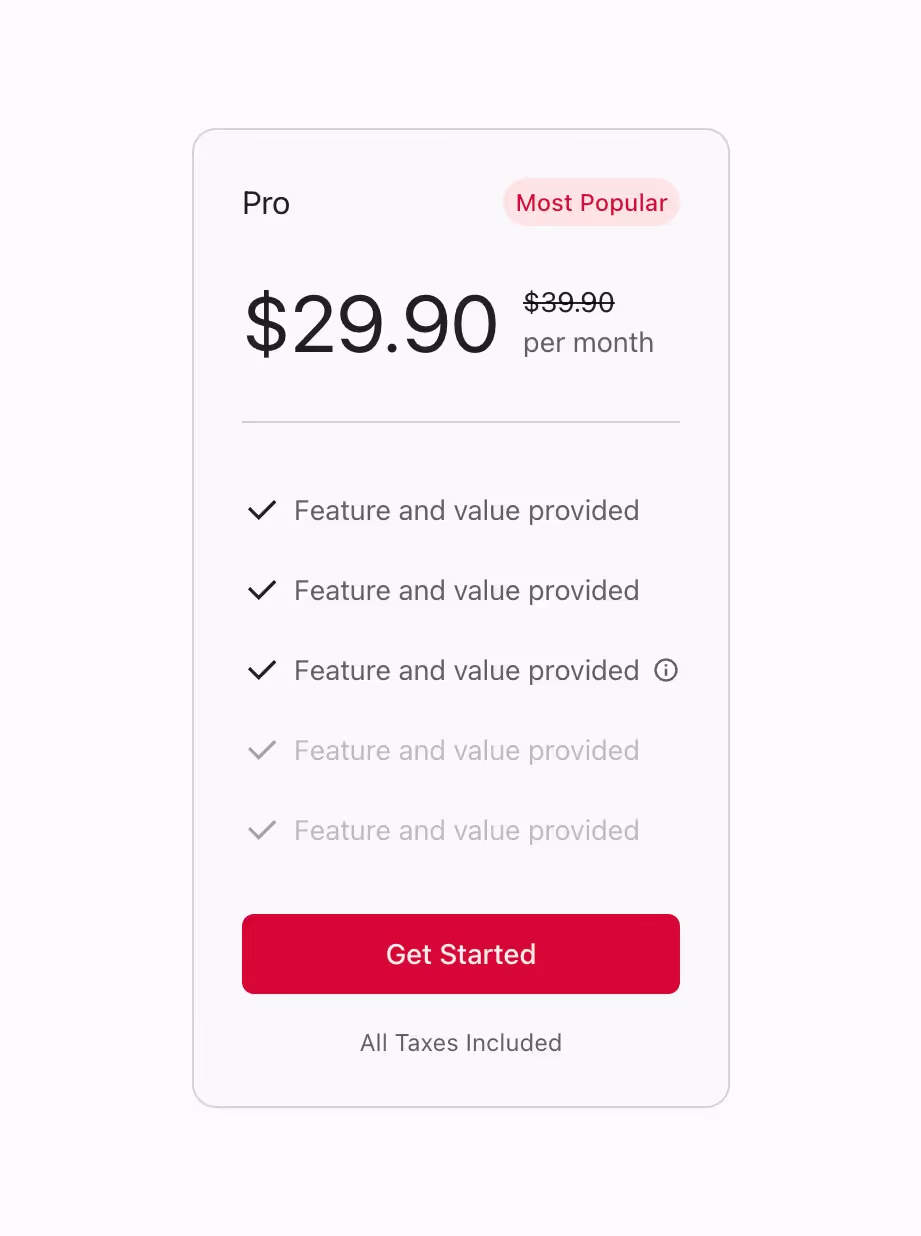Click the info icon beside third feature
Screen dimensions: 921x1236
(x=666, y=670)
